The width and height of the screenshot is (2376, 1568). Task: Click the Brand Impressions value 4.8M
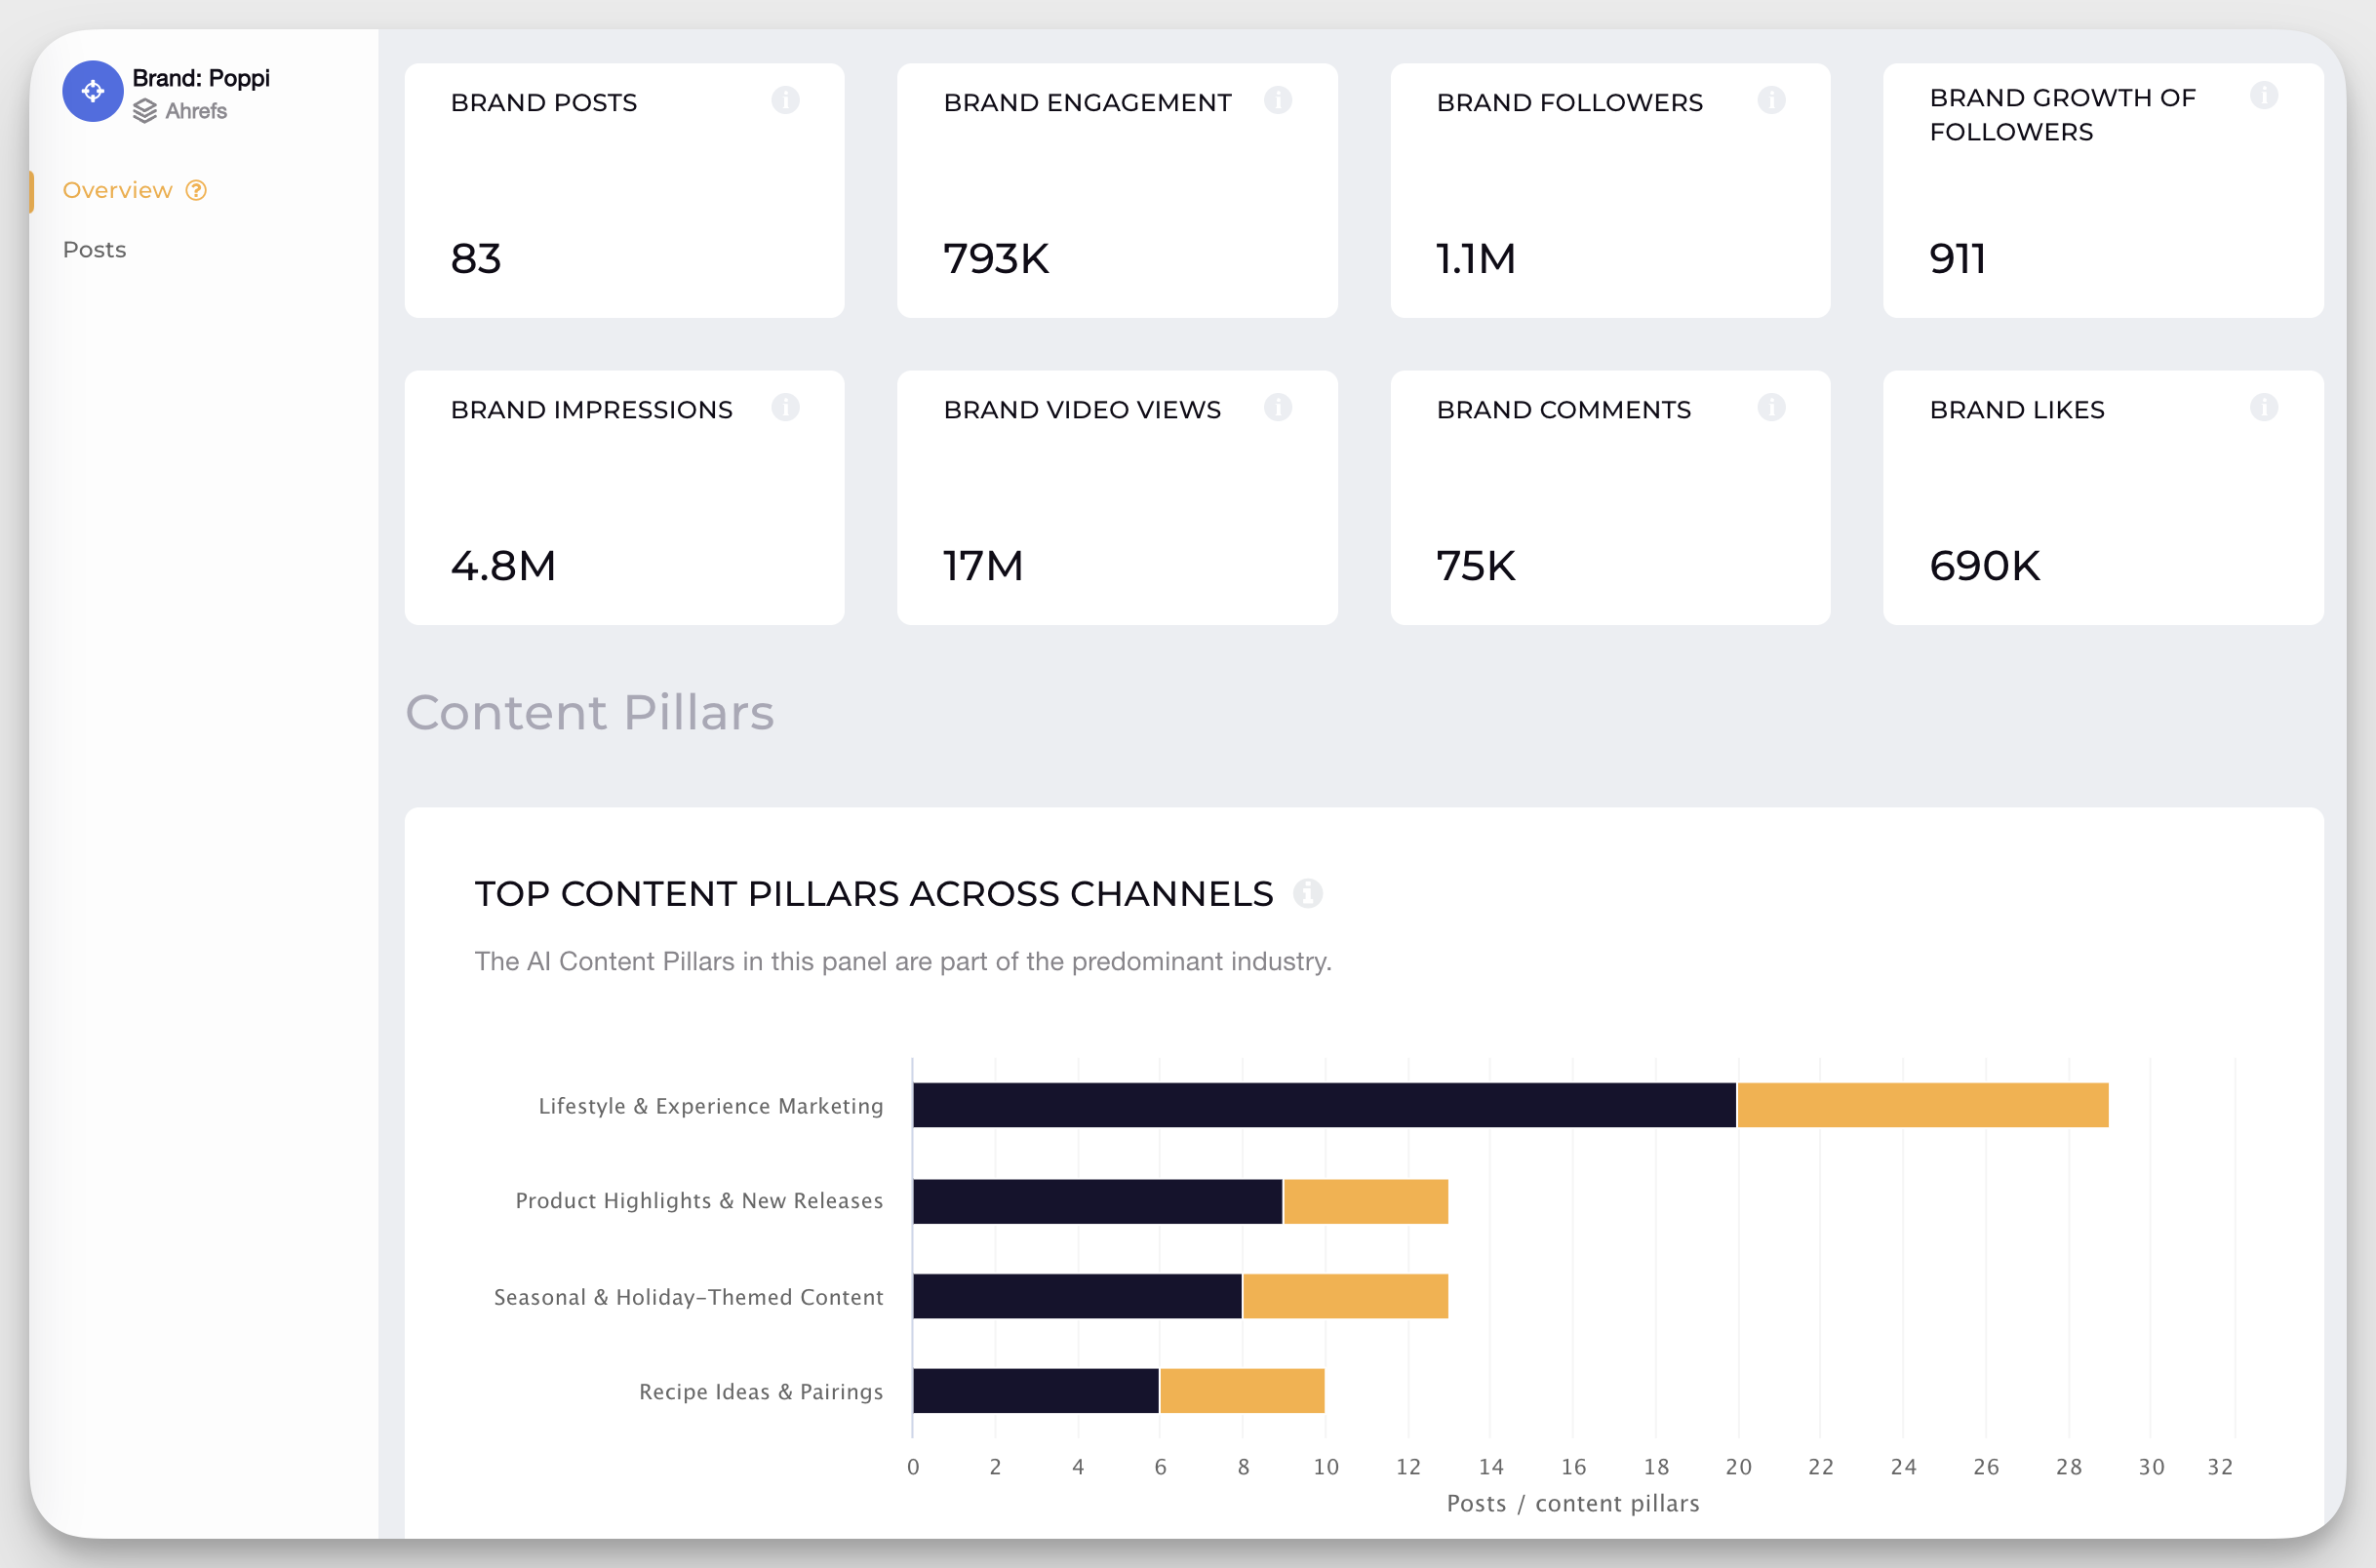coord(503,566)
